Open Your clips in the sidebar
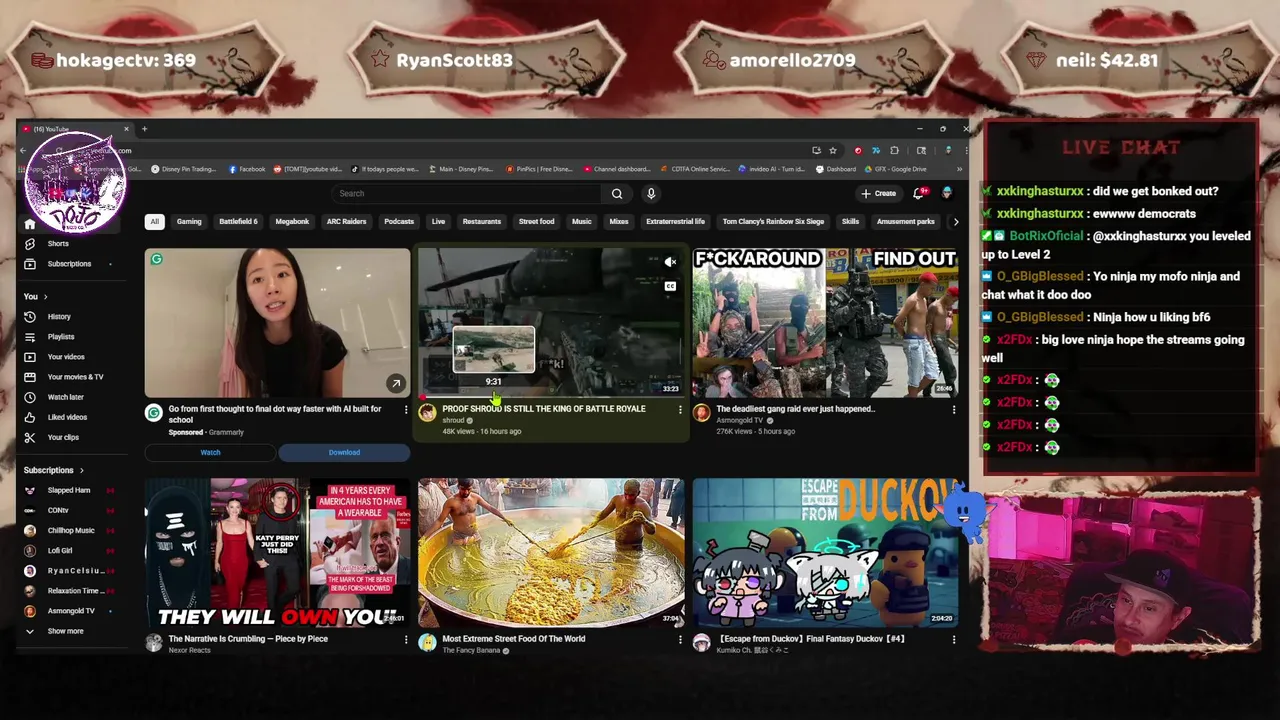This screenshot has height=720, width=1280. (62, 437)
